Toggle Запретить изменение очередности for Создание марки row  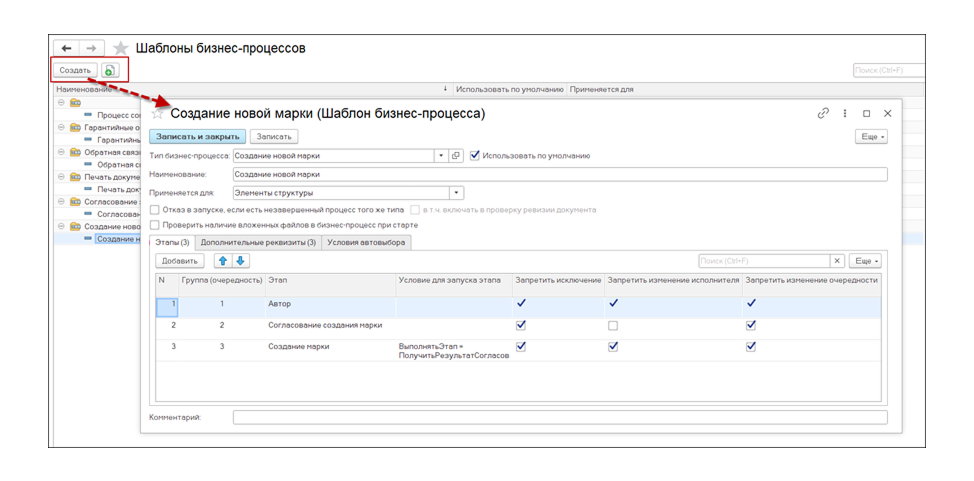point(751,347)
